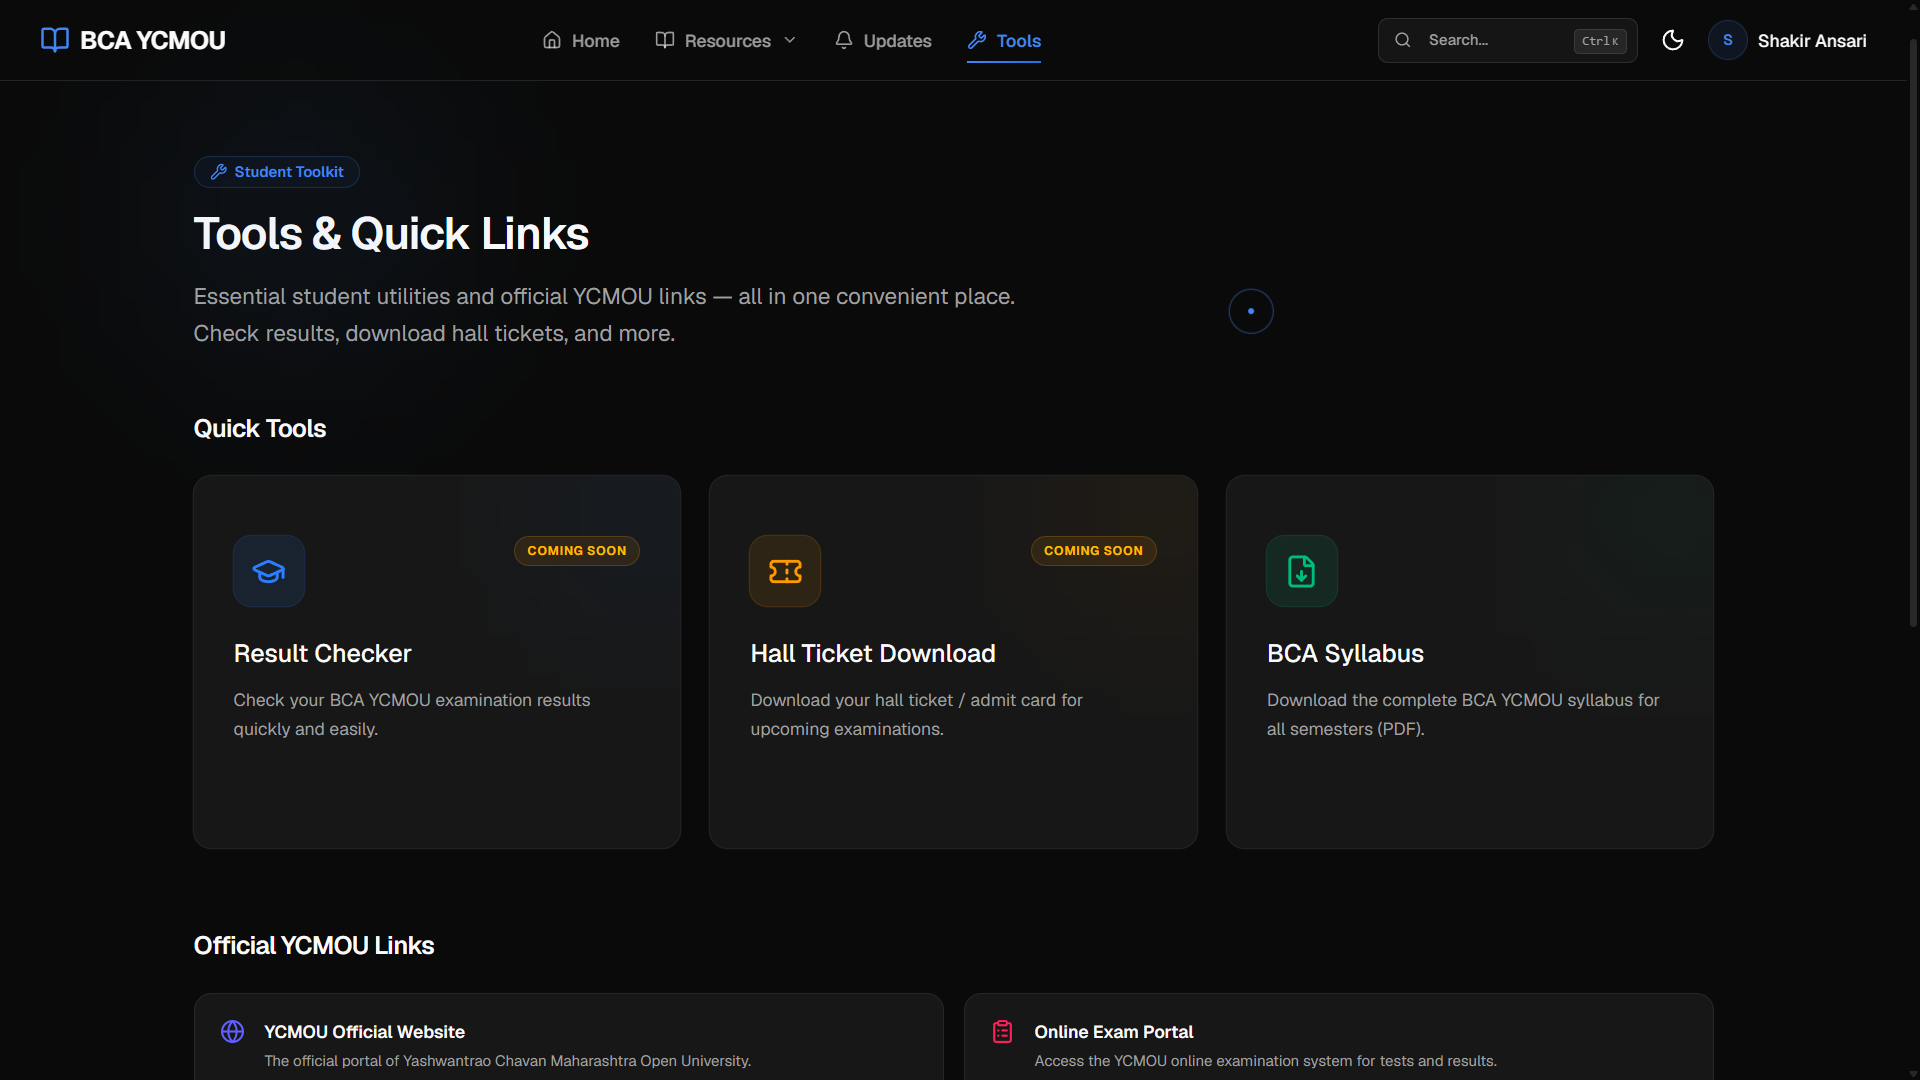Click Coming Soon badge on Hall Ticket
Image resolution: width=1920 pixels, height=1080 pixels.
click(x=1093, y=551)
